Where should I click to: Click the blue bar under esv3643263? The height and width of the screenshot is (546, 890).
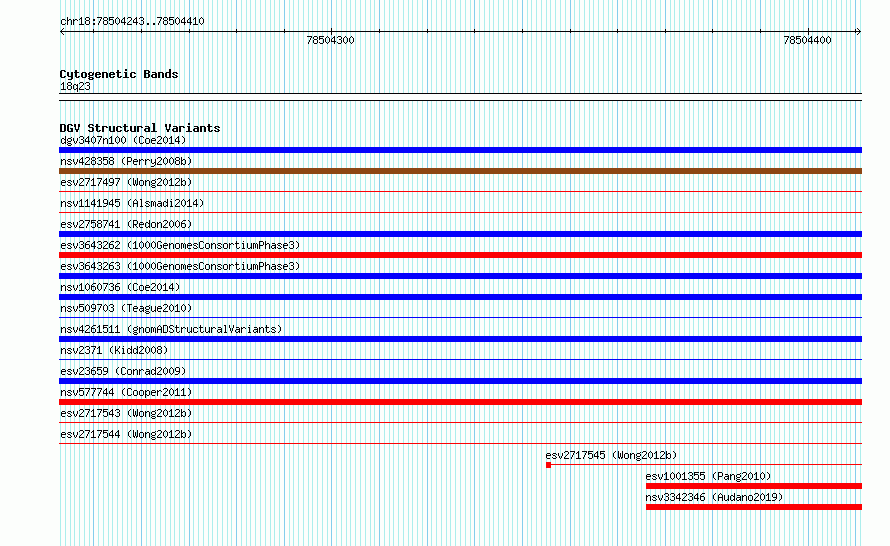[x=460, y=276]
